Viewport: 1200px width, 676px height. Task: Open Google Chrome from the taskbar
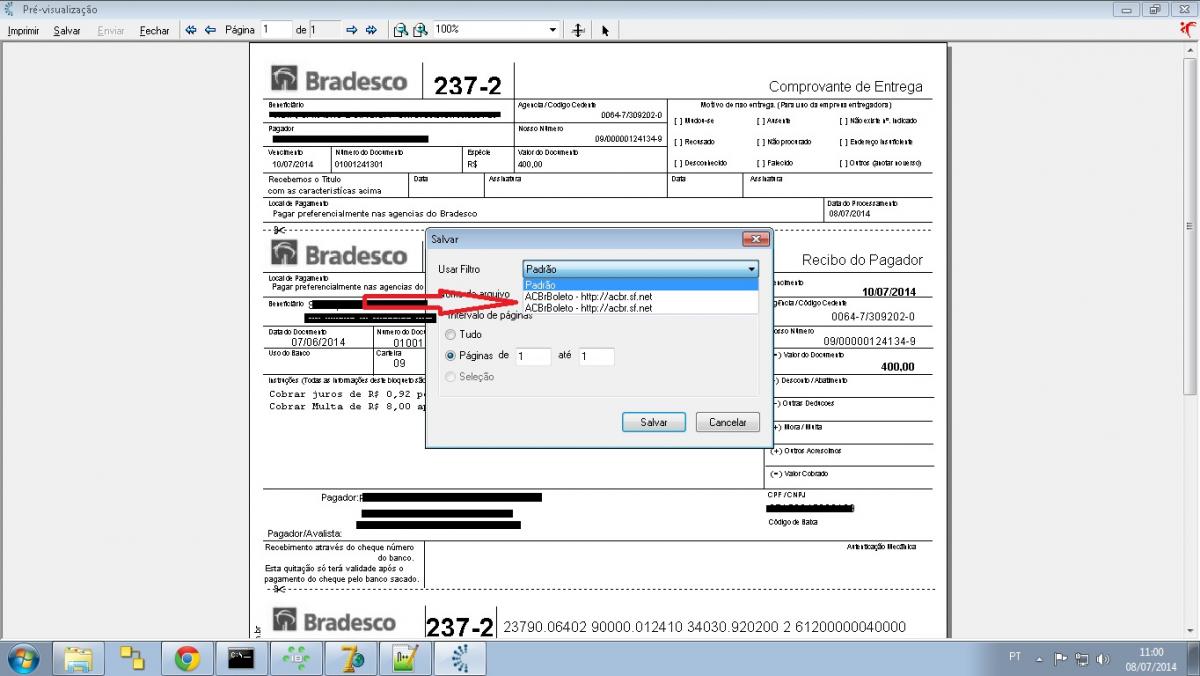tap(186, 657)
